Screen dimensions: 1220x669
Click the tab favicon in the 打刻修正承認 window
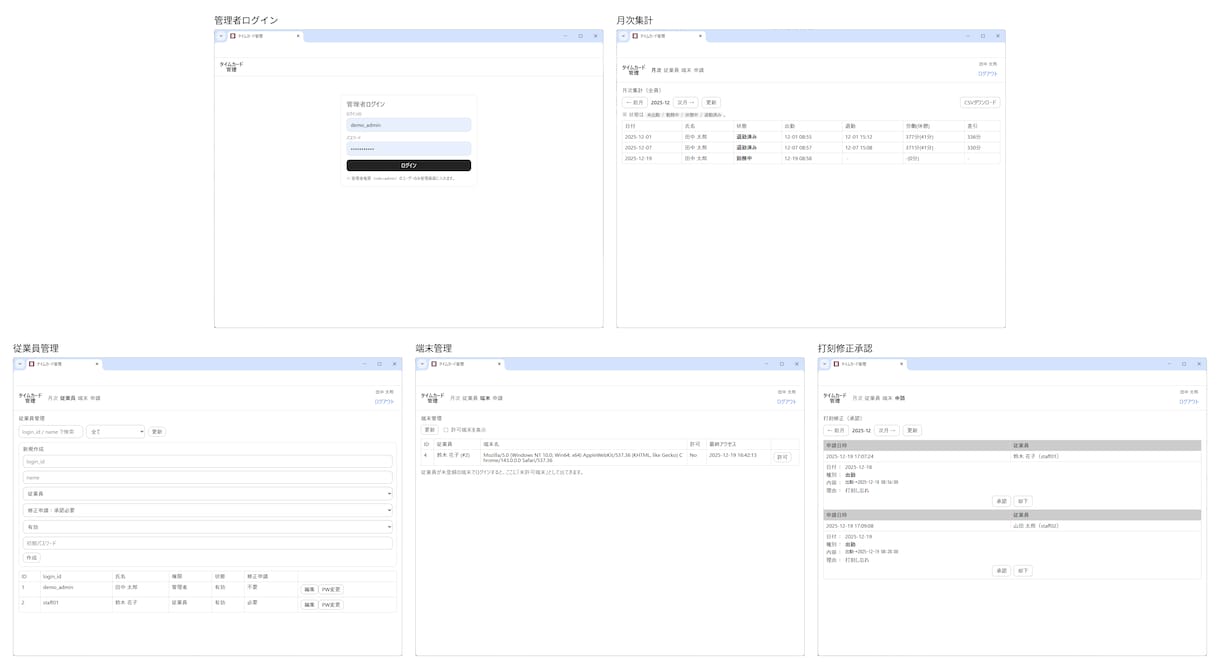[837, 364]
